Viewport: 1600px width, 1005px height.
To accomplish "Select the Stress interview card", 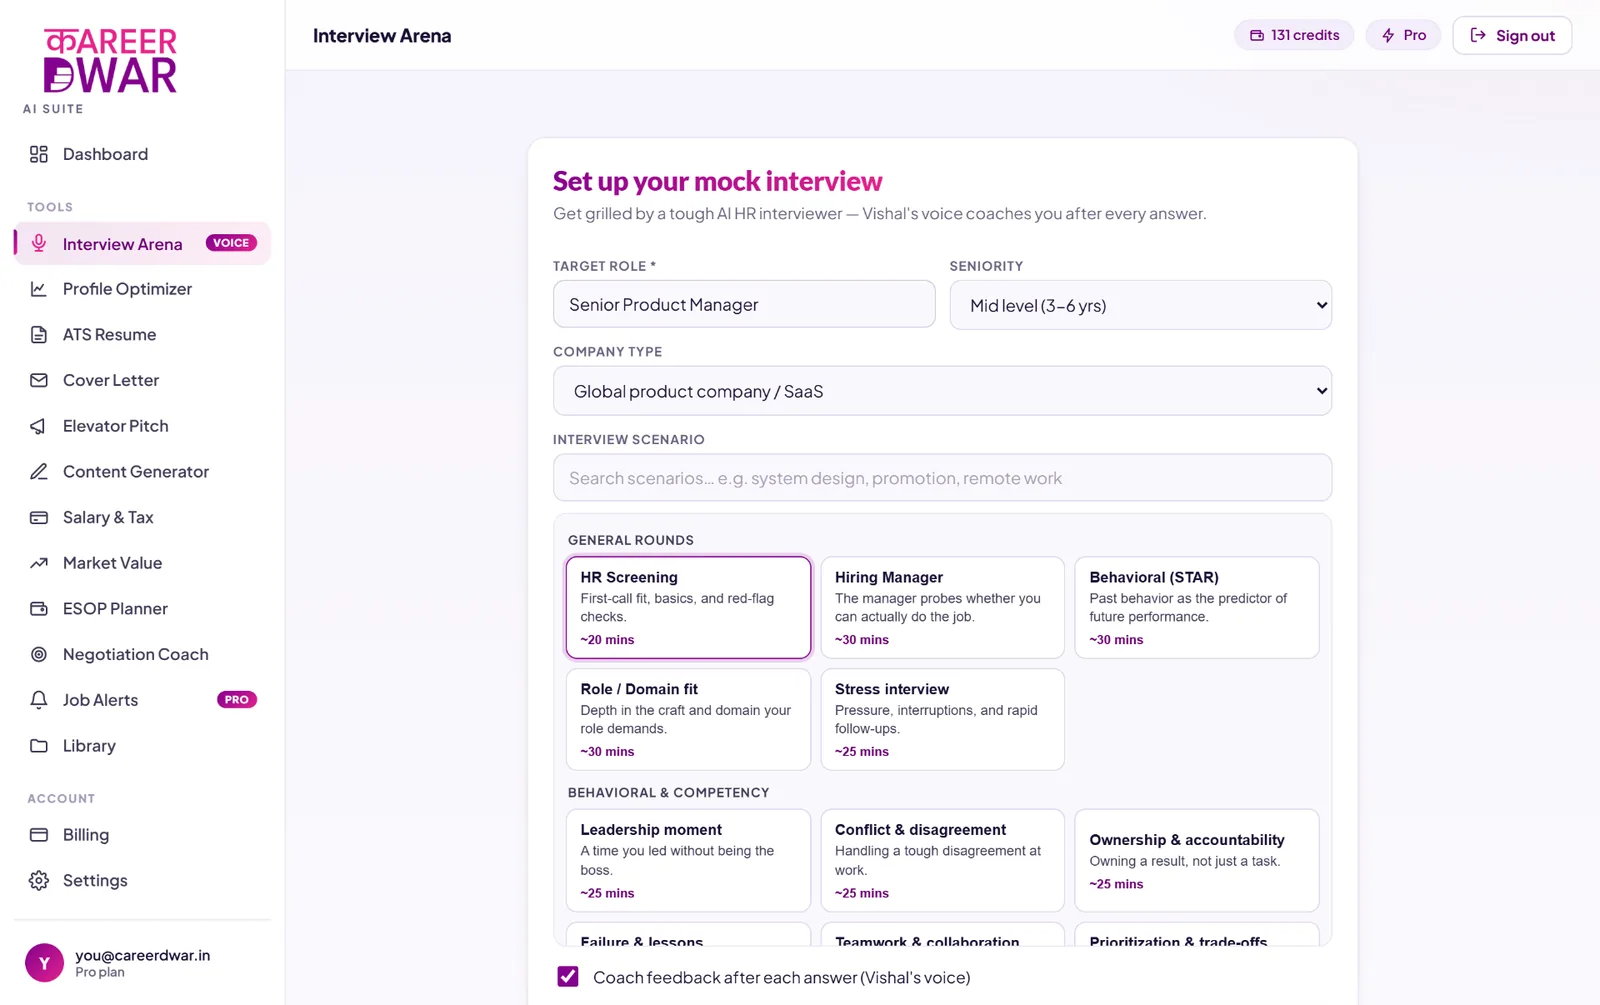I will pos(942,720).
